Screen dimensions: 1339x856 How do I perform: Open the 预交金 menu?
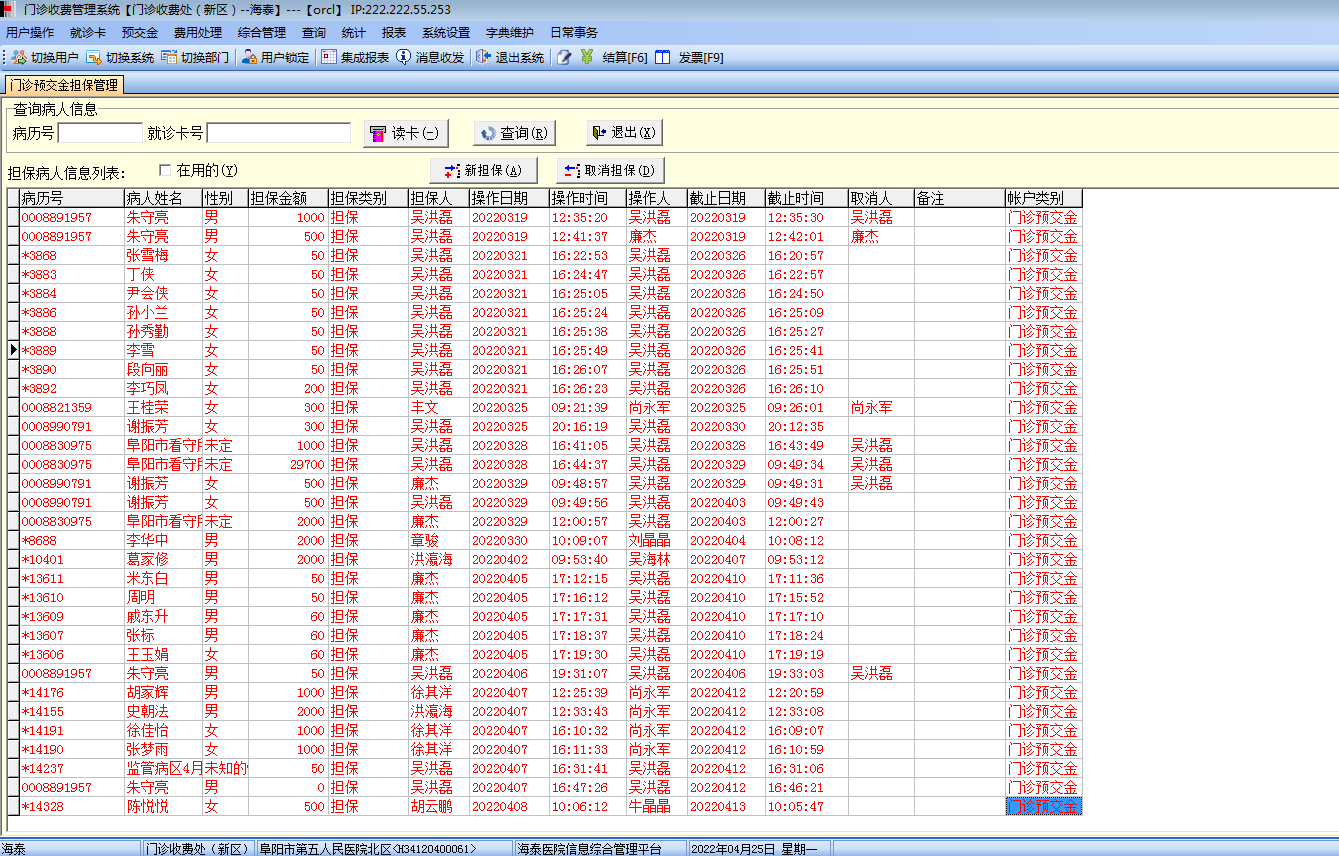139,33
